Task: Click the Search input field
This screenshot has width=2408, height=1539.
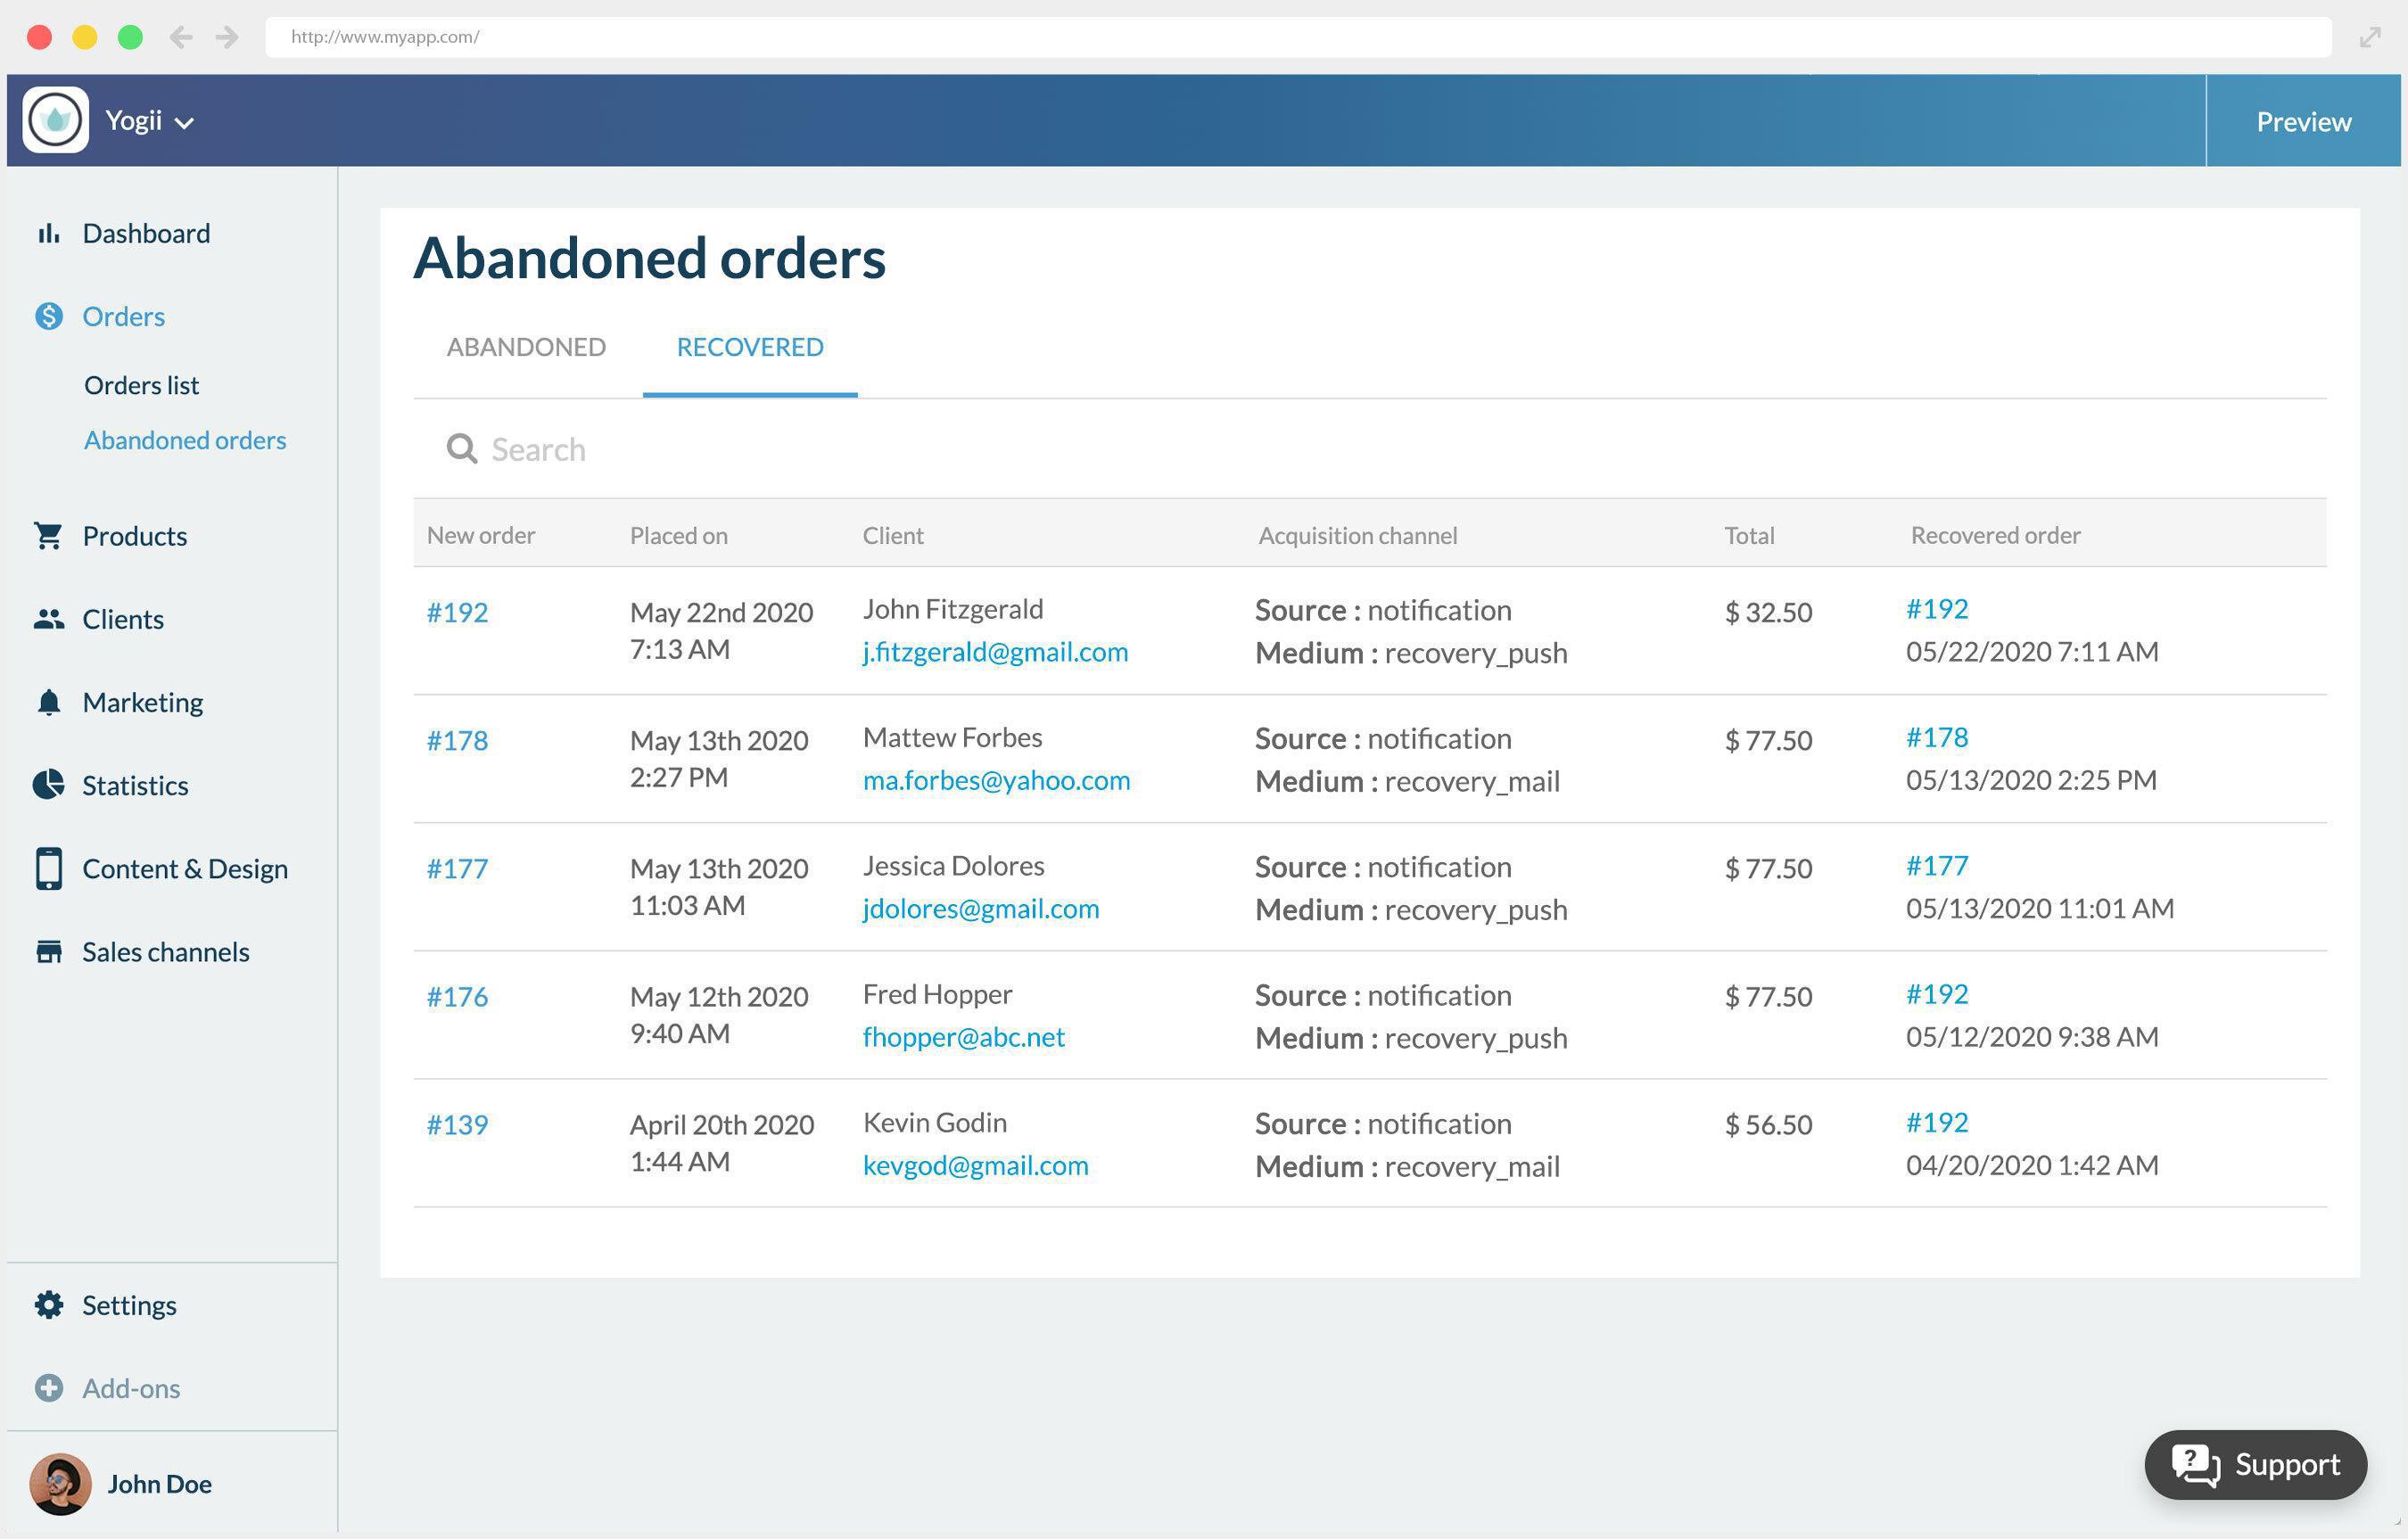Action: pos(900,450)
